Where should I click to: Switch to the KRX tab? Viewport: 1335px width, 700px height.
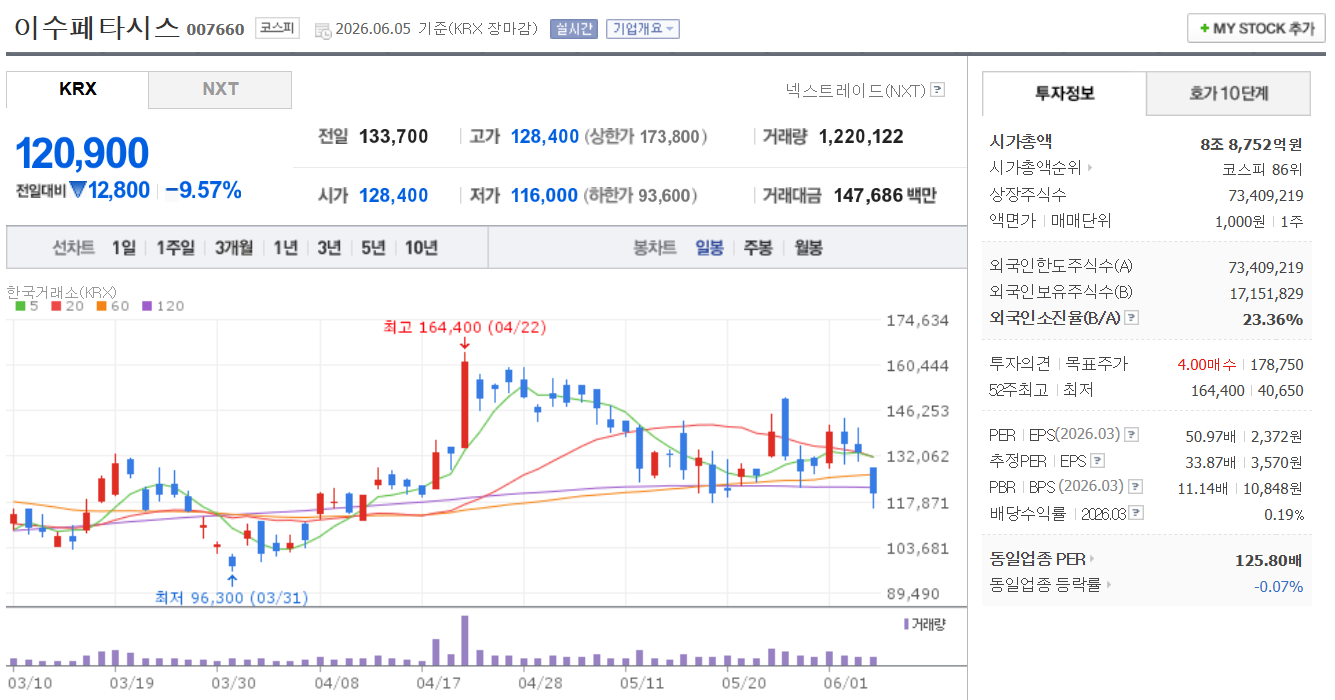pos(78,89)
